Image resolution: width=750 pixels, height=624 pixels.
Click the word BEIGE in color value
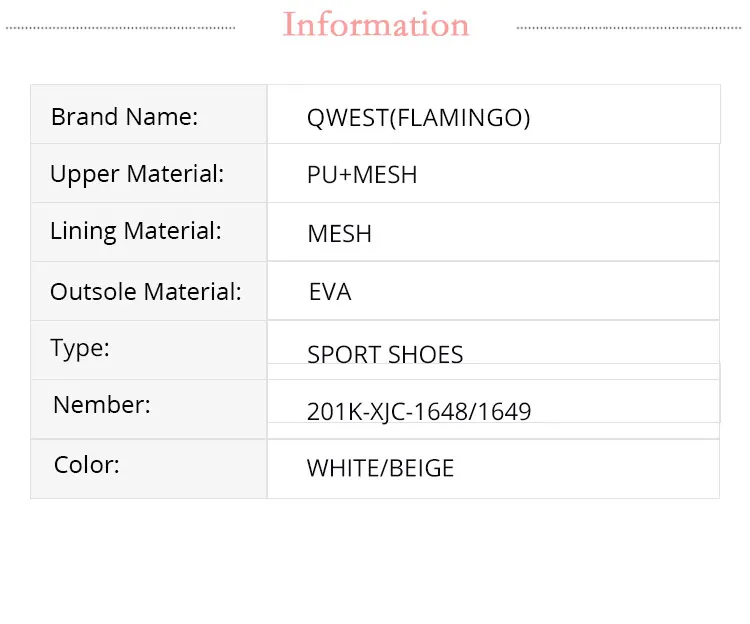click(x=419, y=468)
